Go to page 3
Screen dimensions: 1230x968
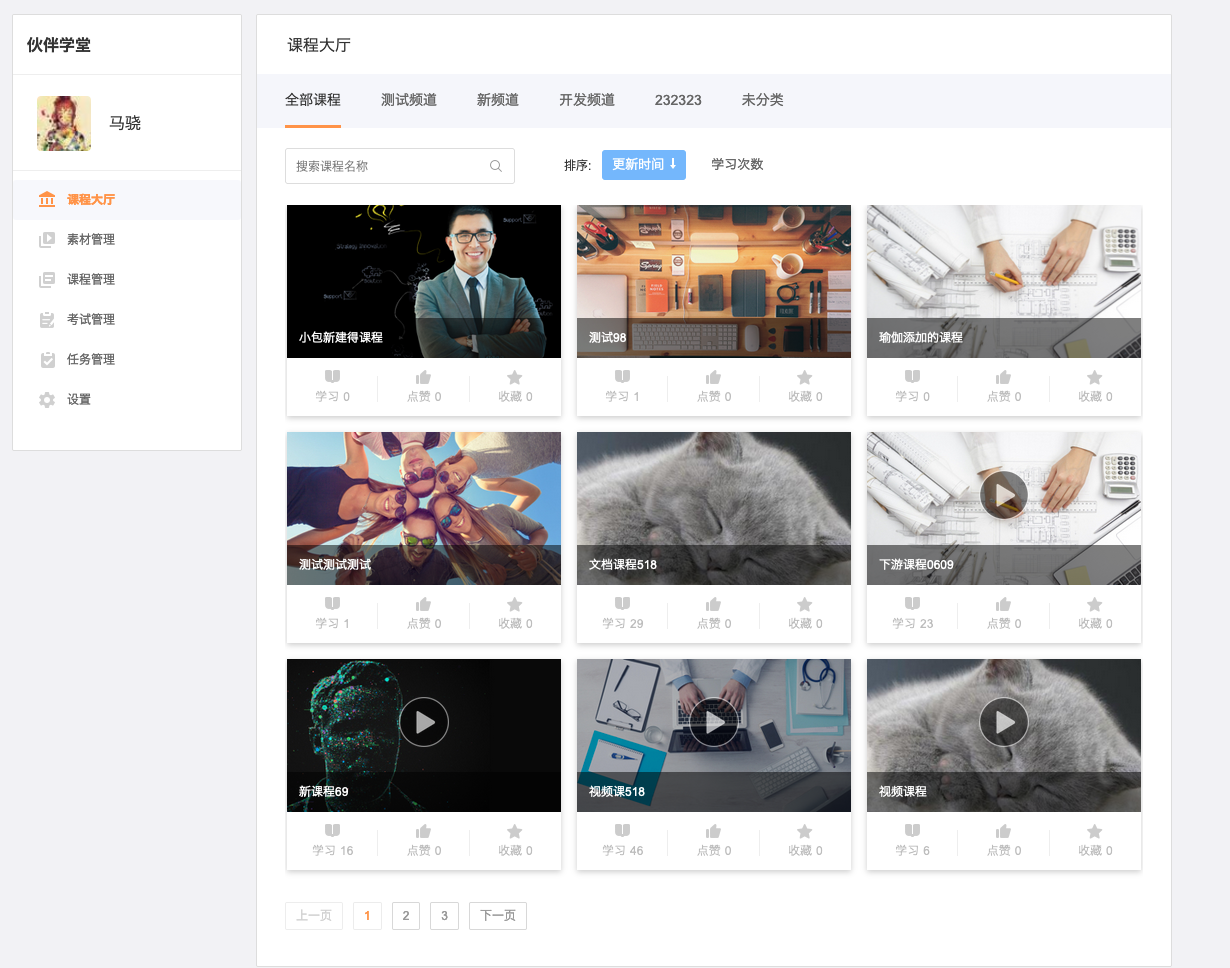point(444,916)
